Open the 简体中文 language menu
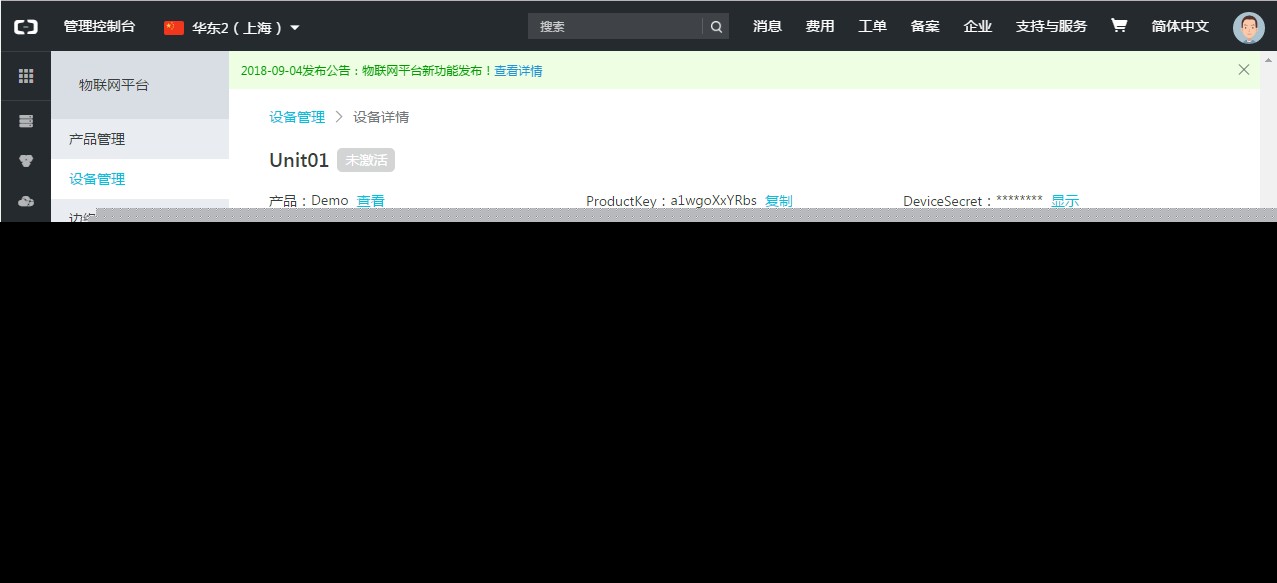The height and width of the screenshot is (583, 1277). [1180, 26]
